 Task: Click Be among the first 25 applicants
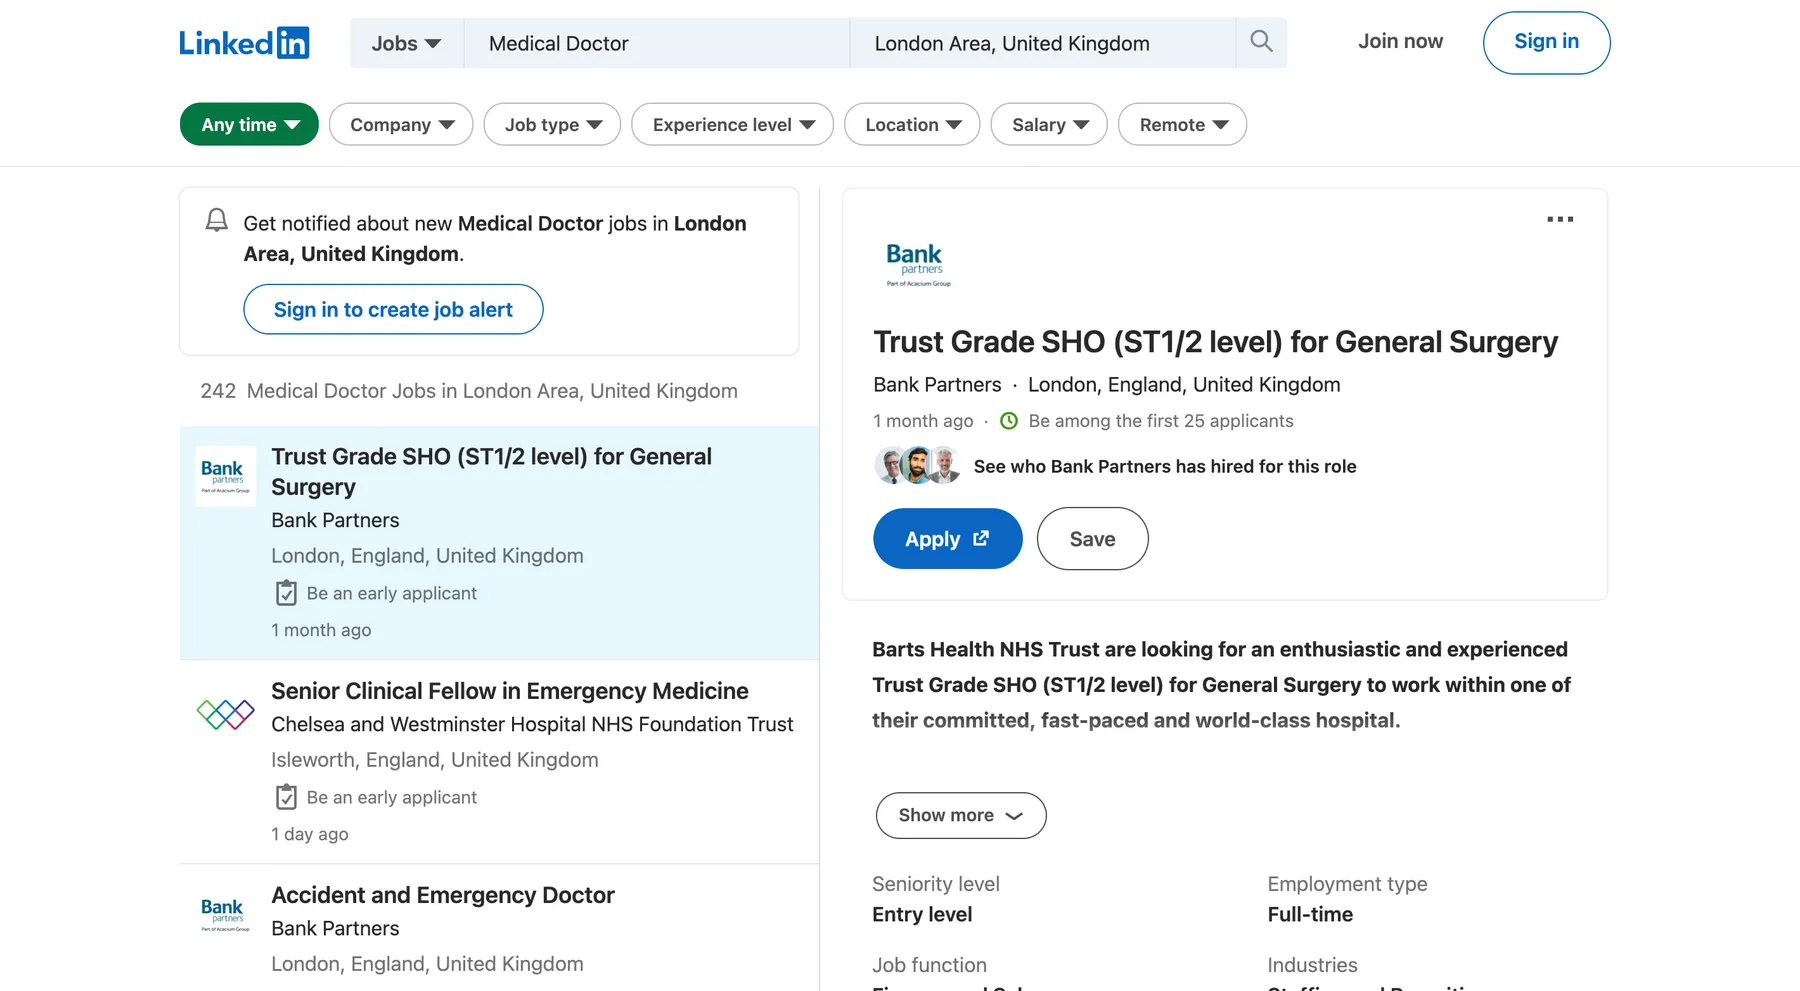click(1161, 421)
